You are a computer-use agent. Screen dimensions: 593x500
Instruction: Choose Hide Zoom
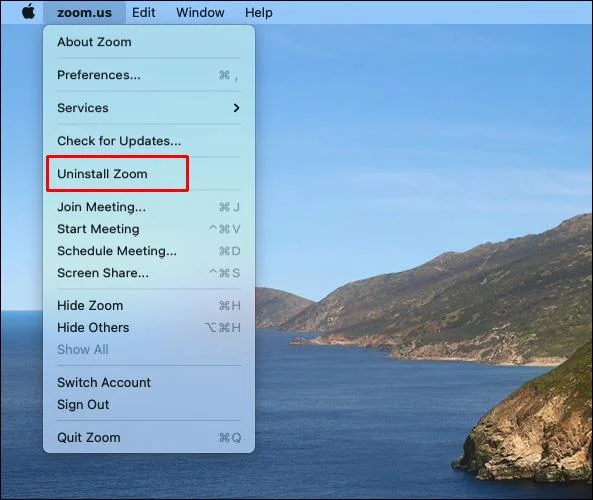click(149, 306)
